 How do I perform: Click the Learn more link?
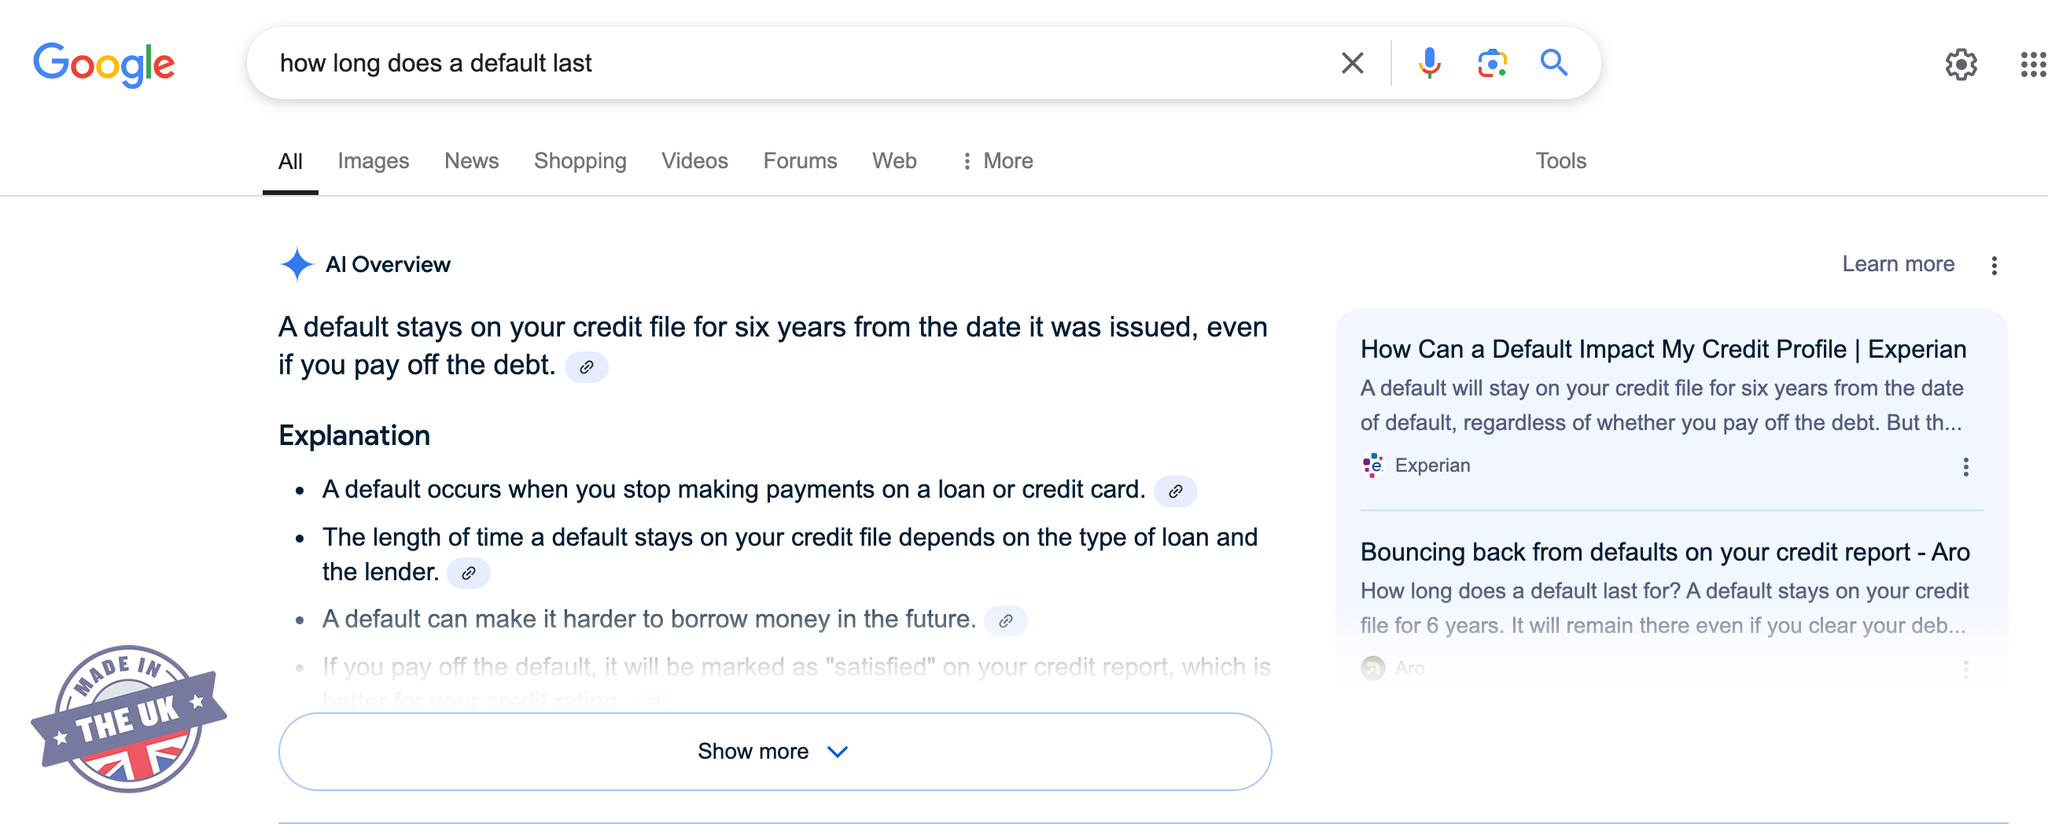(x=1897, y=264)
